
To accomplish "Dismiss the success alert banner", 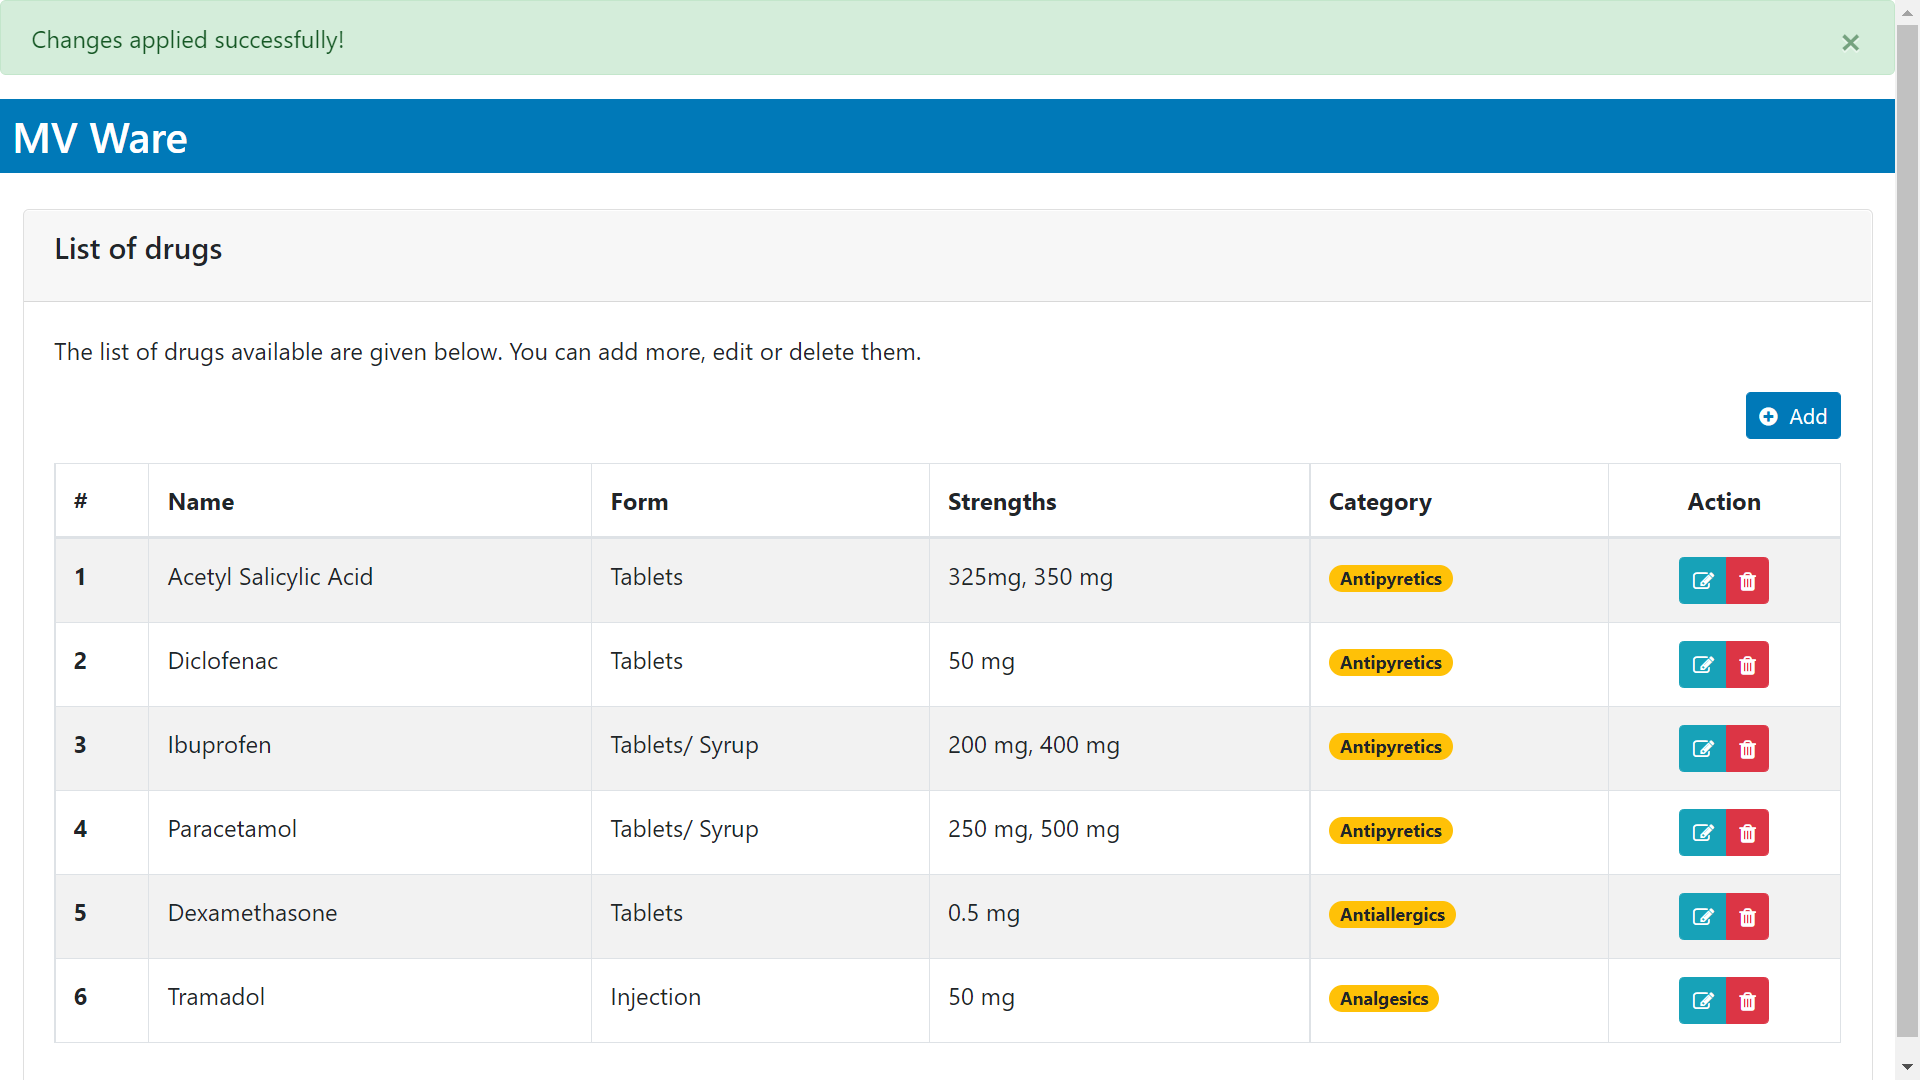I will tap(1850, 42).
